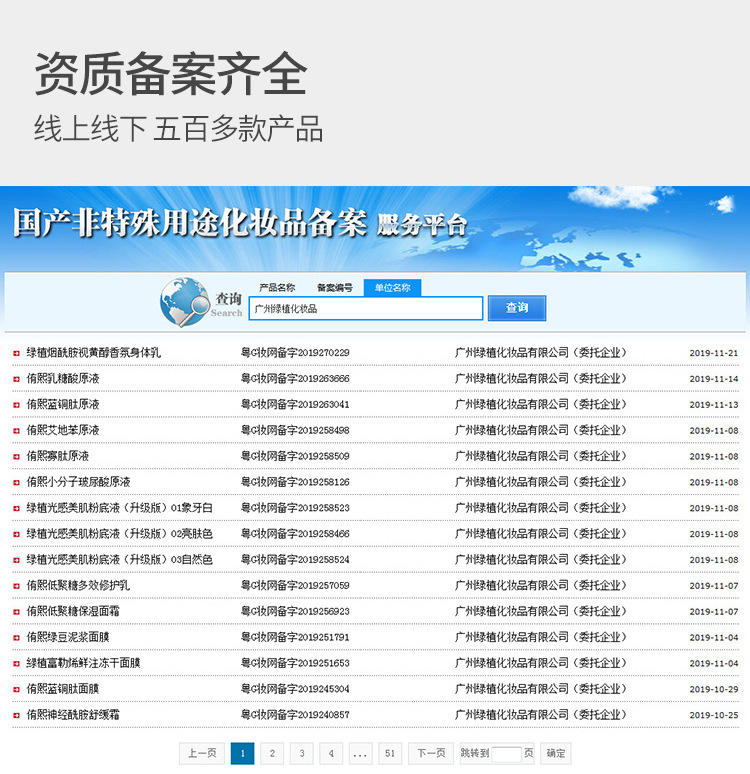The image size is (750, 774).
Task: Open product 侑熙乳糖酸原液
Action: click(63, 378)
